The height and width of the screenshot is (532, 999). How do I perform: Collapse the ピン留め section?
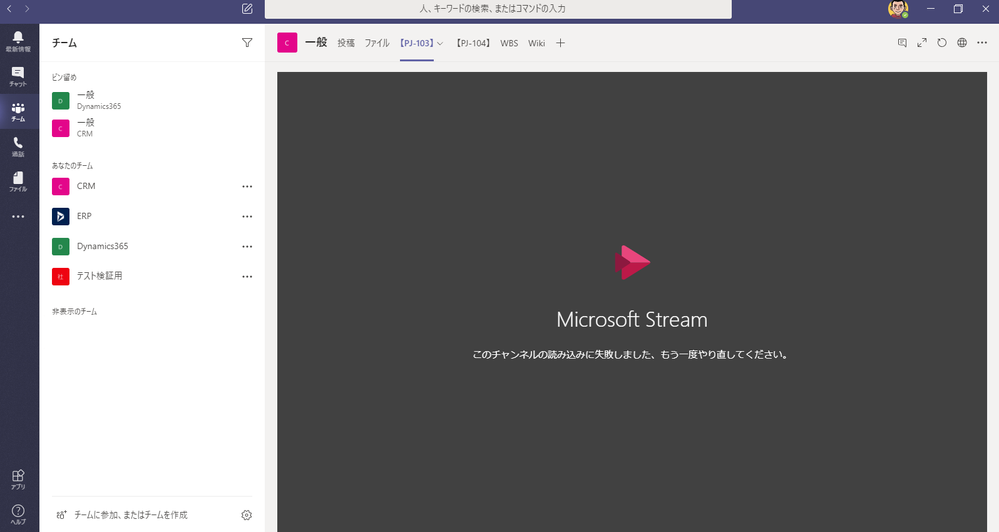64,77
